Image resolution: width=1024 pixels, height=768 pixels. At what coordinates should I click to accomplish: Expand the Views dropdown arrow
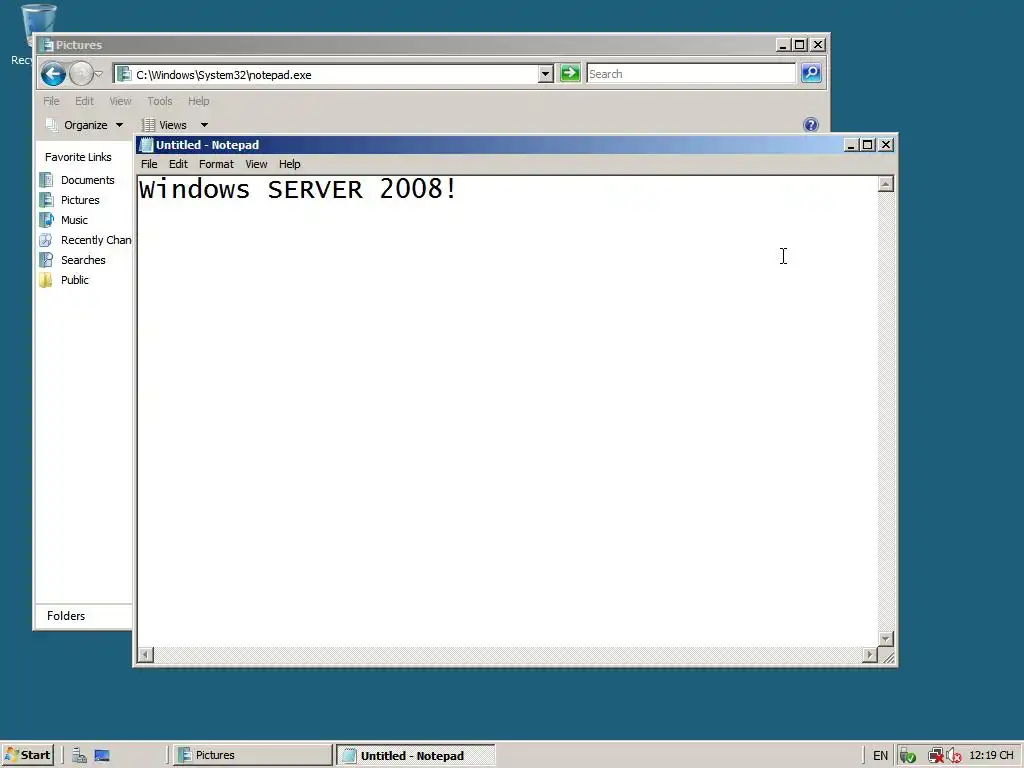tap(204, 125)
